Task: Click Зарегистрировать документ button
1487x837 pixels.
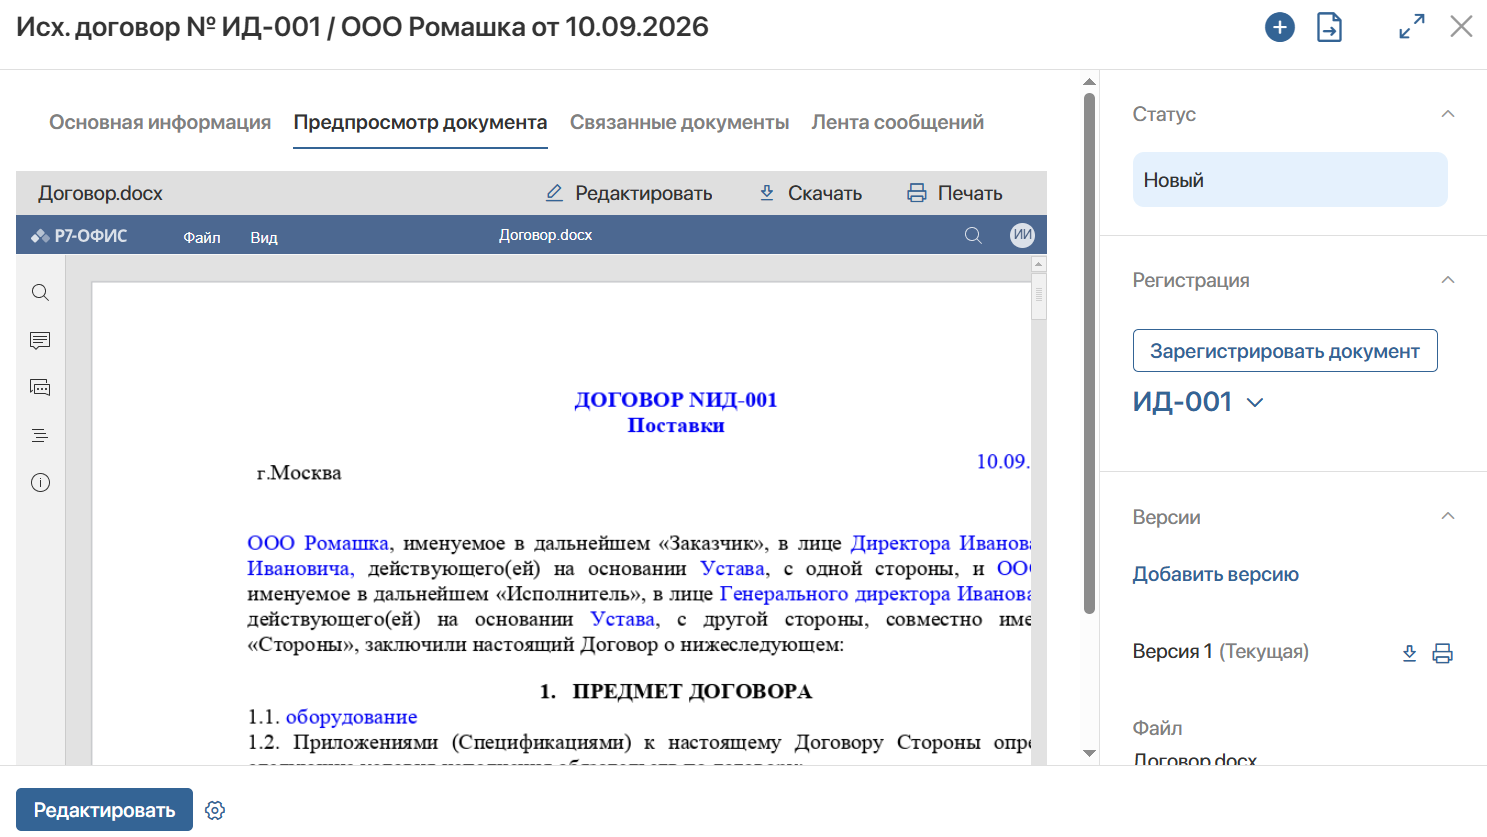Action: pyautogui.click(x=1284, y=351)
